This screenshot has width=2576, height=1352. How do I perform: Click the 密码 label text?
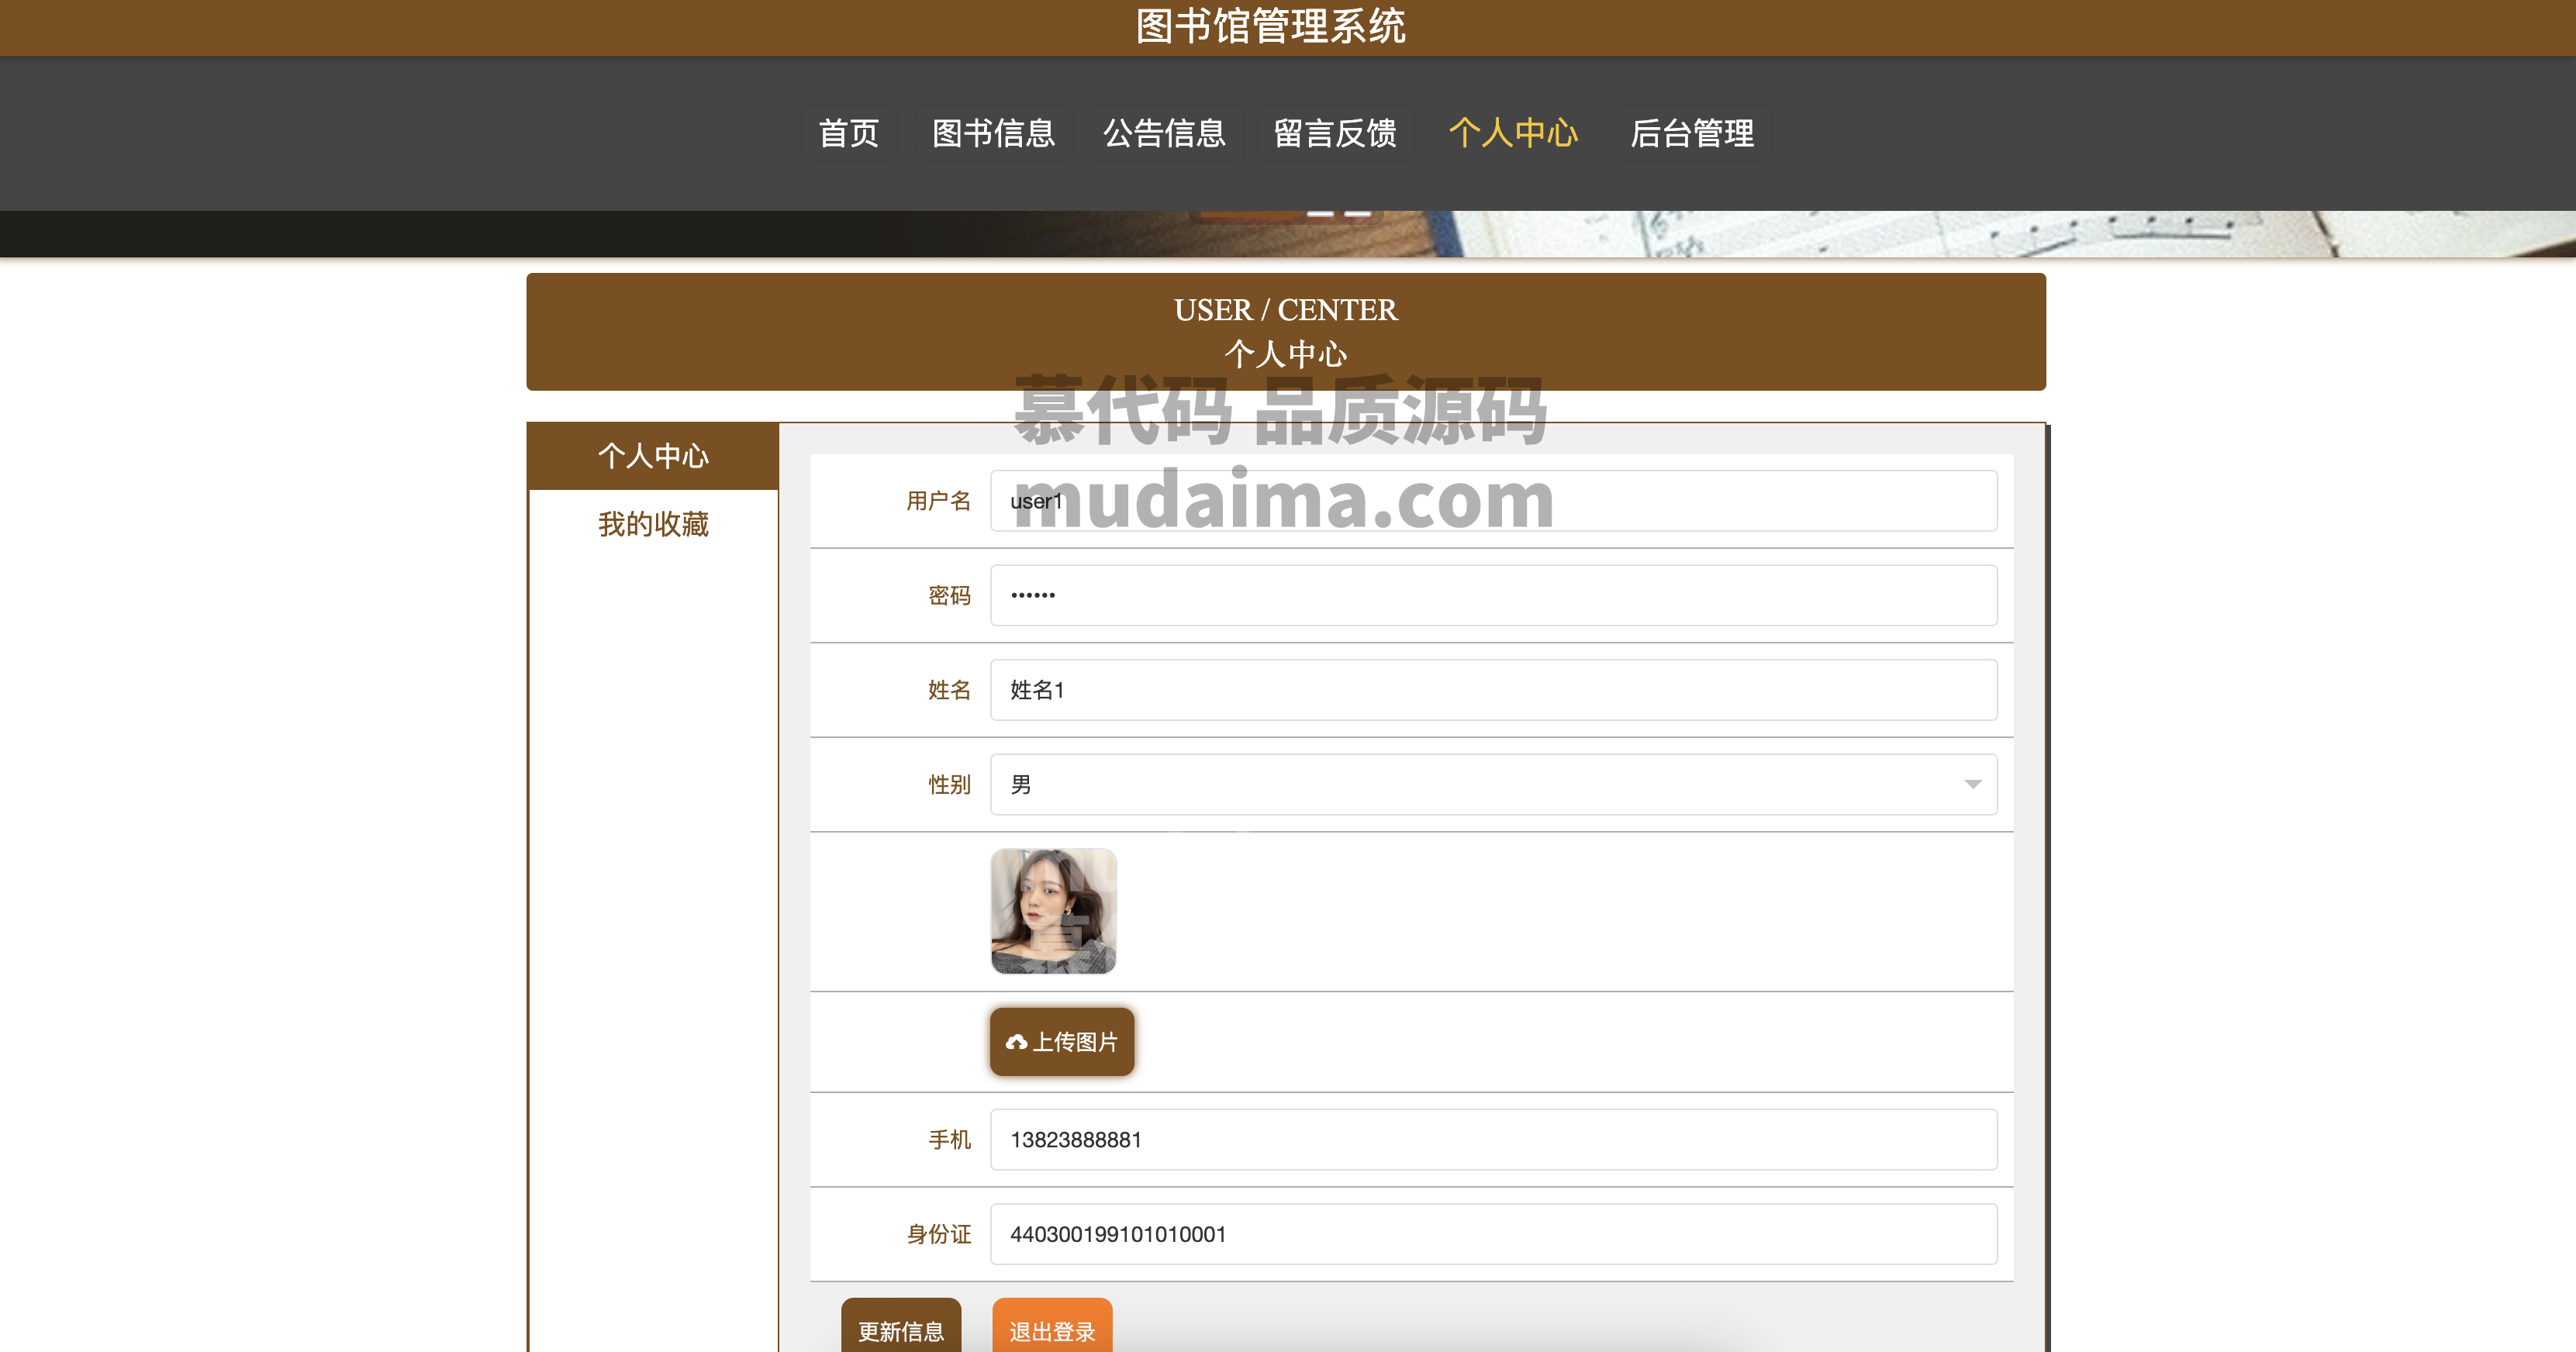(949, 596)
